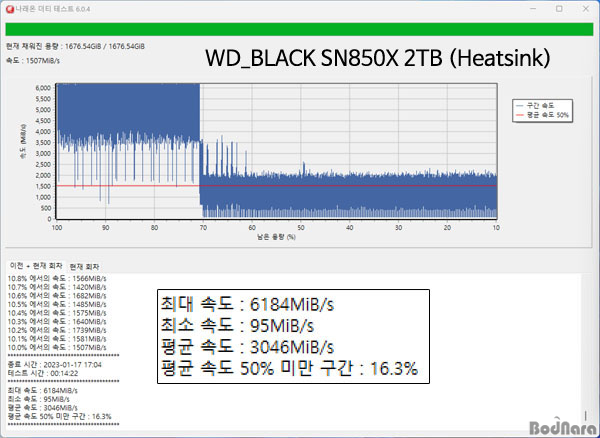Click the 평균 속도 50% legend entry
The height and width of the screenshot is (438, 600).
tap(542, 115)
